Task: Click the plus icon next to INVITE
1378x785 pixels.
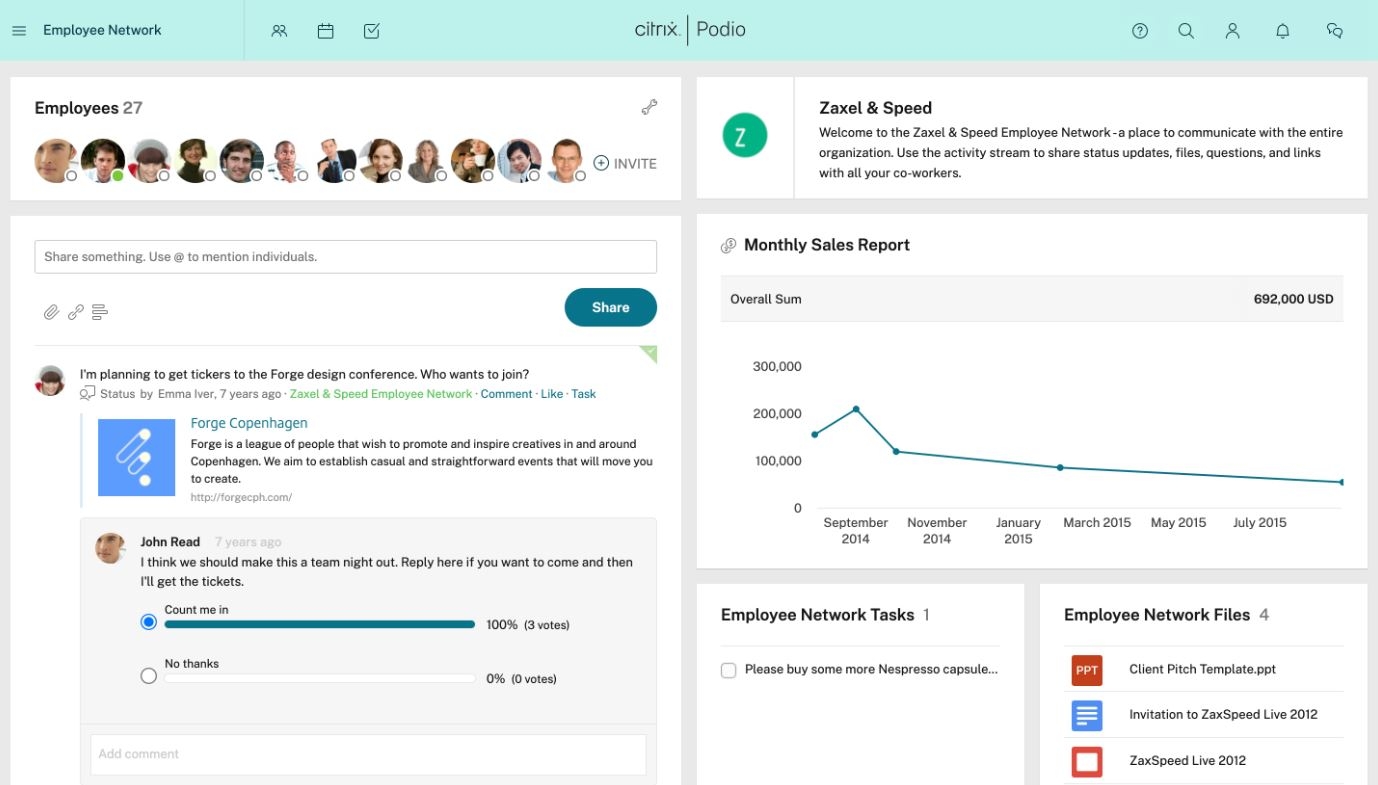Action: (x=601, y=163)
